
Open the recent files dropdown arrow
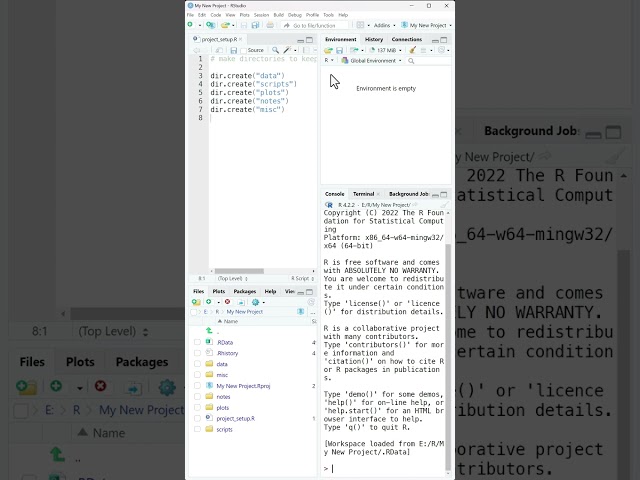pos(233,25)
